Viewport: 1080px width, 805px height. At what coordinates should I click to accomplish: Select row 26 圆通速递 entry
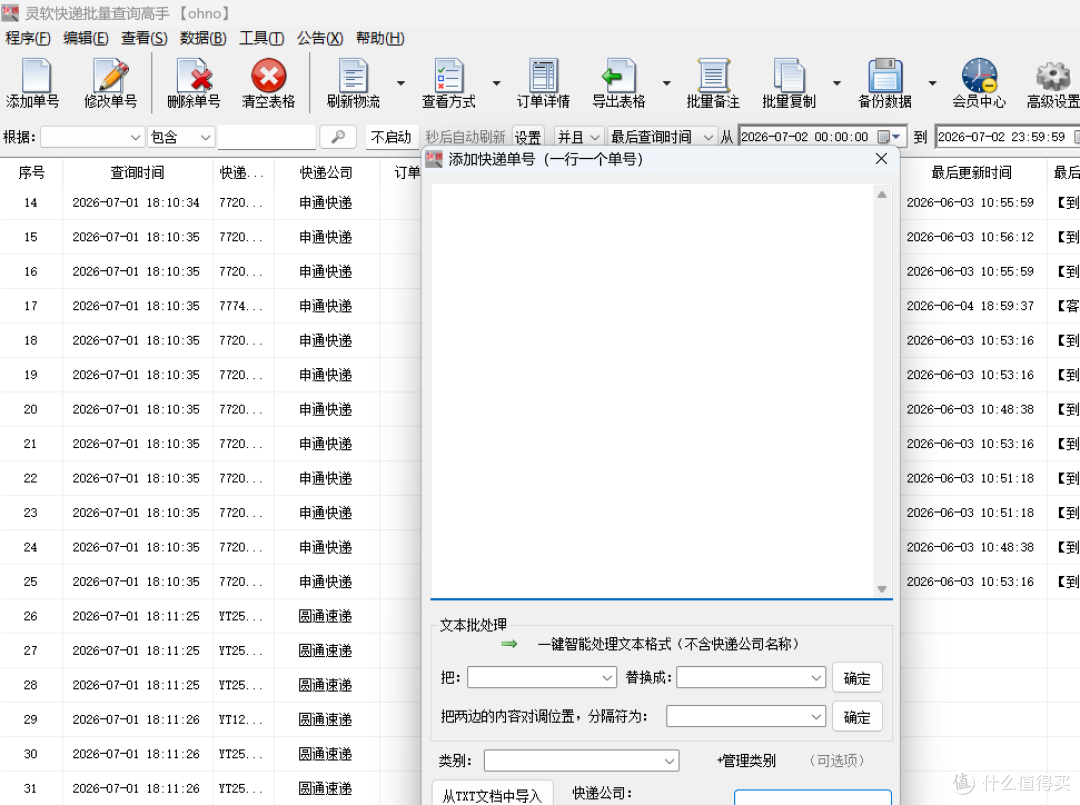click(325, 616)
